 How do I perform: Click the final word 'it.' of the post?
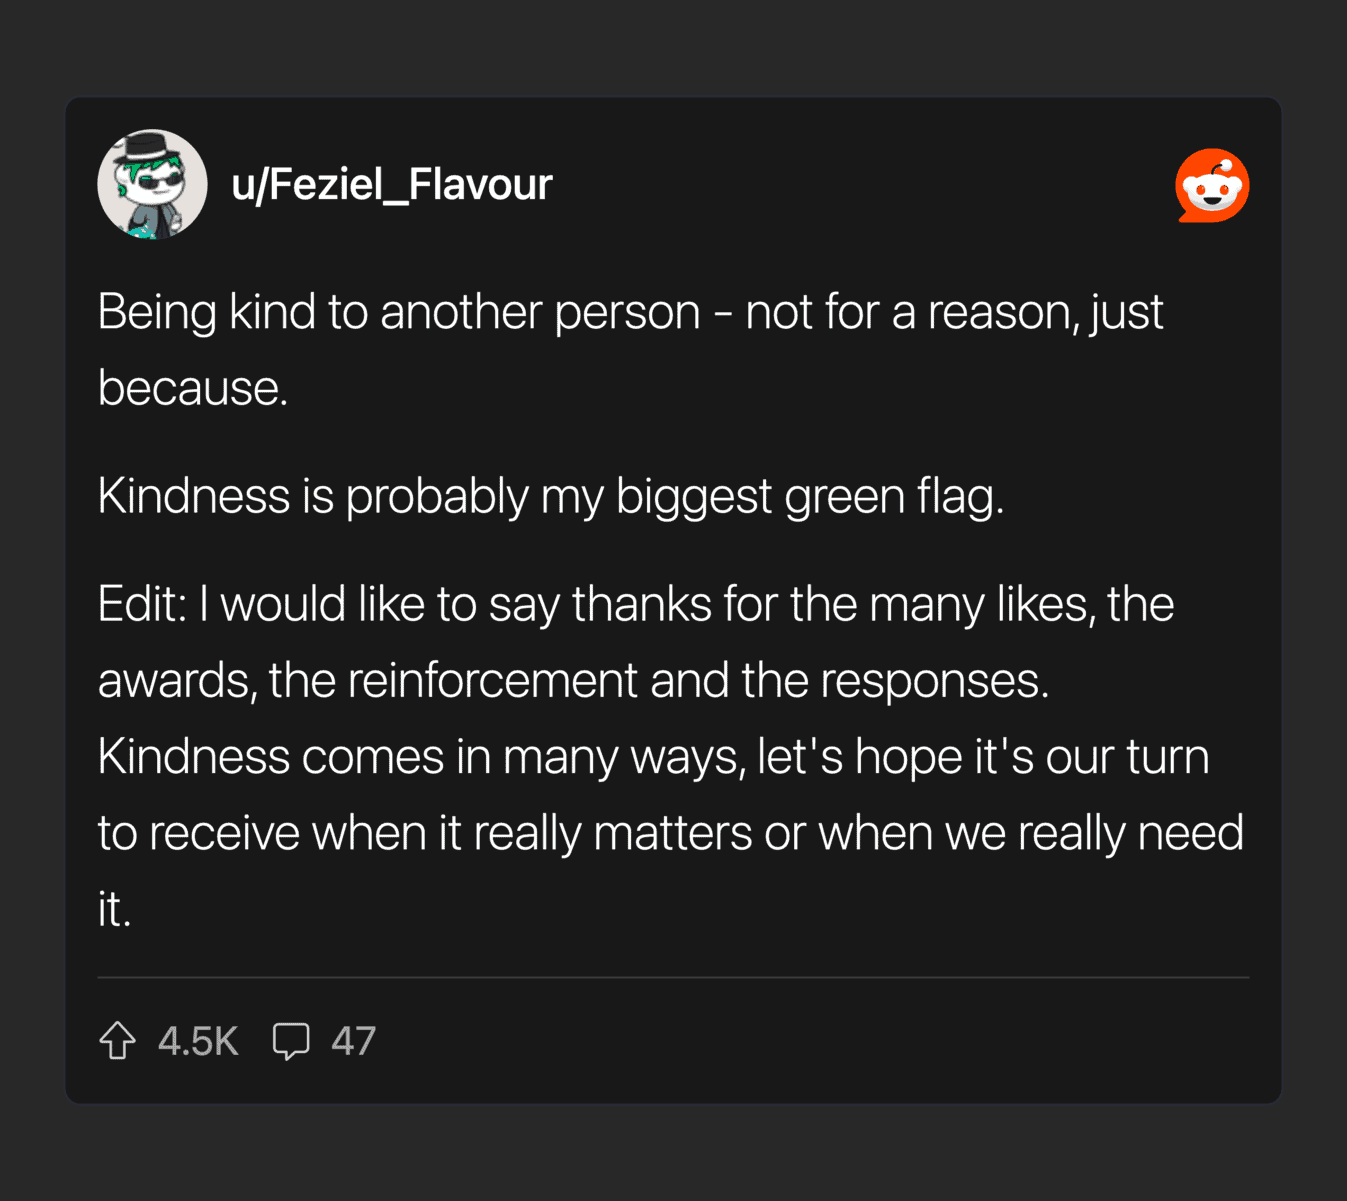115,909
